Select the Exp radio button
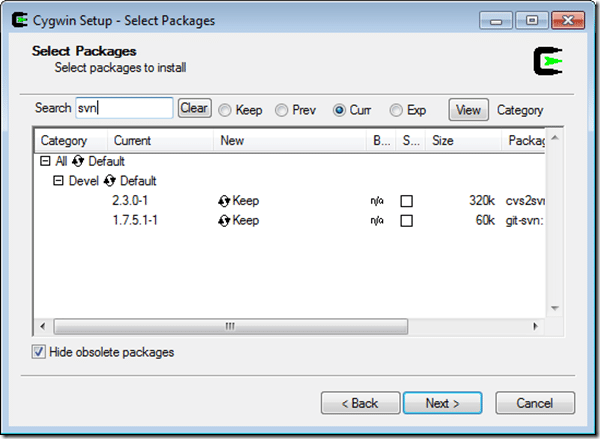 396,110
